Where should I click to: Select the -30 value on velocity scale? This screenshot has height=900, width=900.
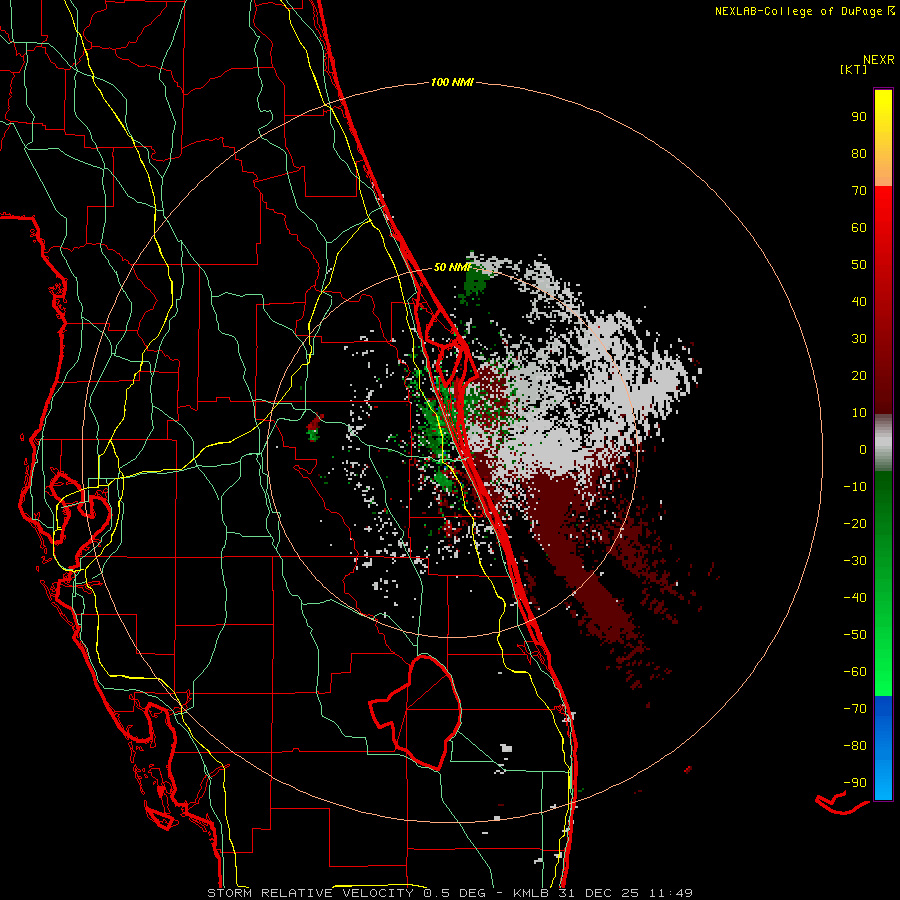click(x=855, y=561)
